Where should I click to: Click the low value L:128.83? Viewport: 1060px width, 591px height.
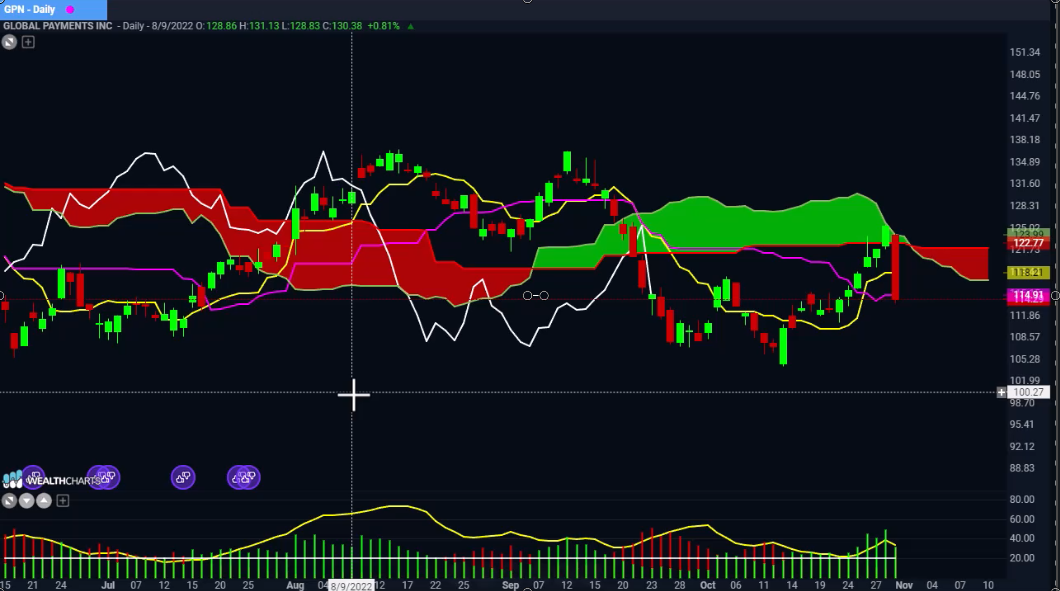[x=300, y=26]
